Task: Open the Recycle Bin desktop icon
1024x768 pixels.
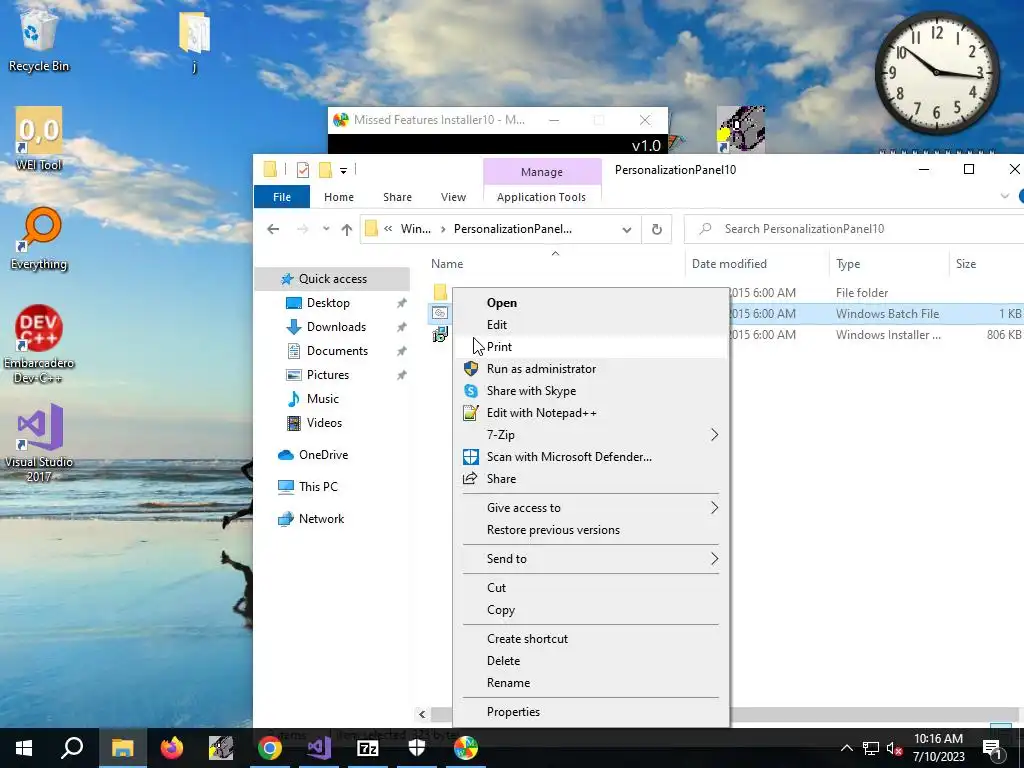Action: [x=39, y=42]
